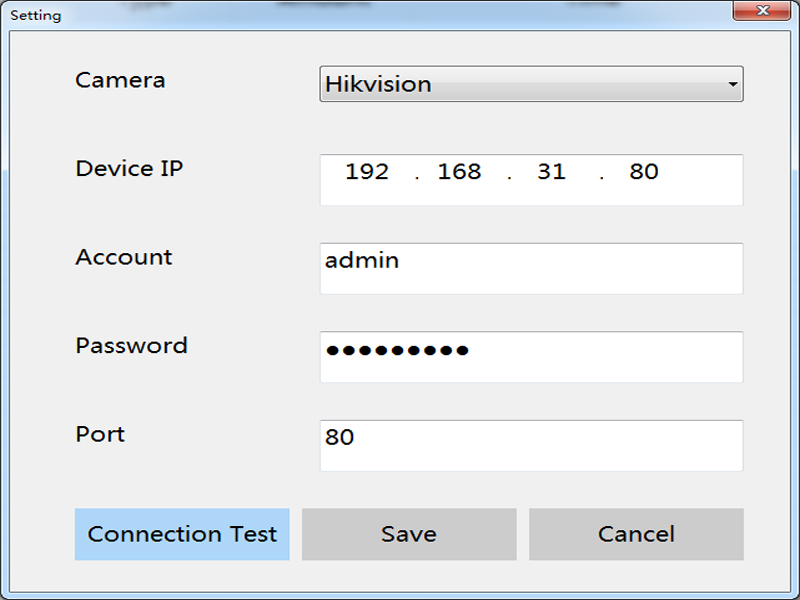Click the second IP octet 168

pyautogui.click(x=459, y=172)
